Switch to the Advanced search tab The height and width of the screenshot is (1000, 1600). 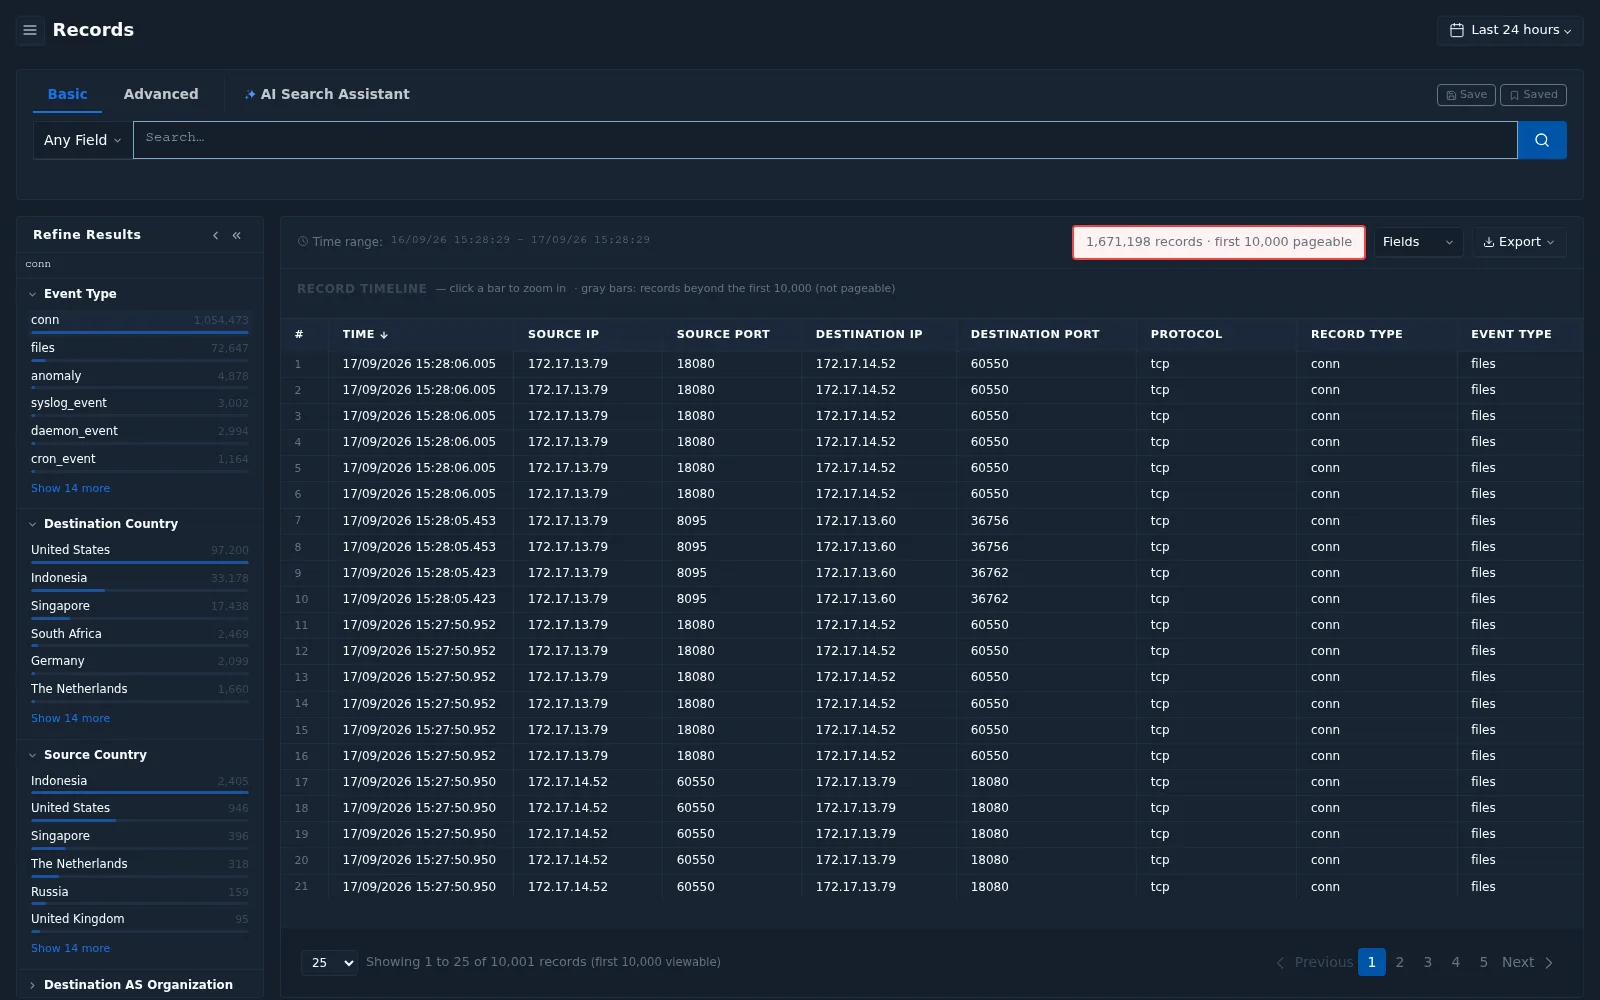pos(161,94)
